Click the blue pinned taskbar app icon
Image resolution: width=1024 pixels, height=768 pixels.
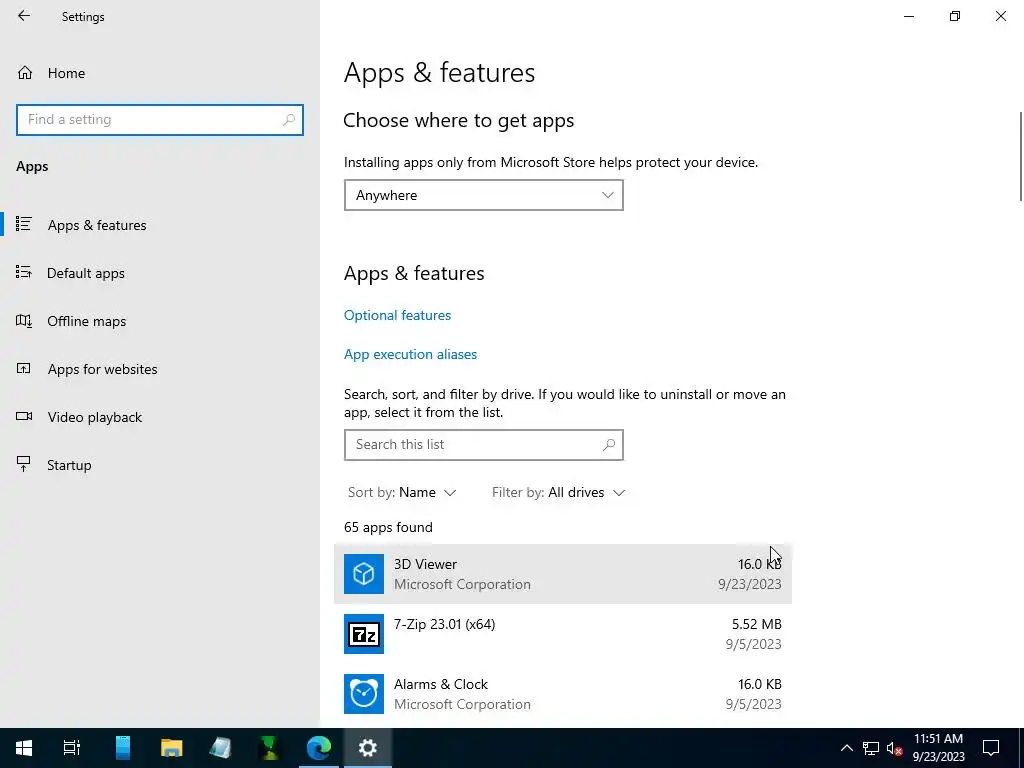tap(123, 748)
